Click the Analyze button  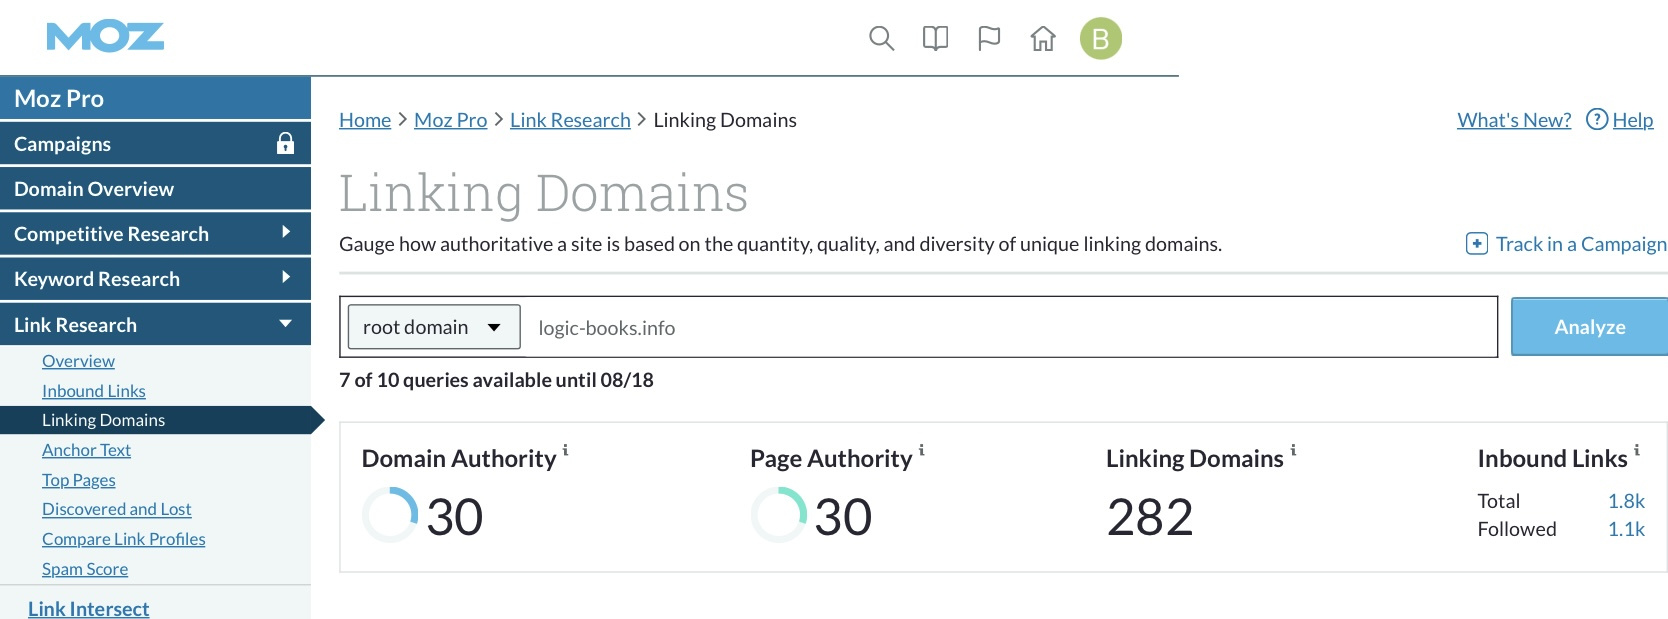click(x=1589, y=327)
